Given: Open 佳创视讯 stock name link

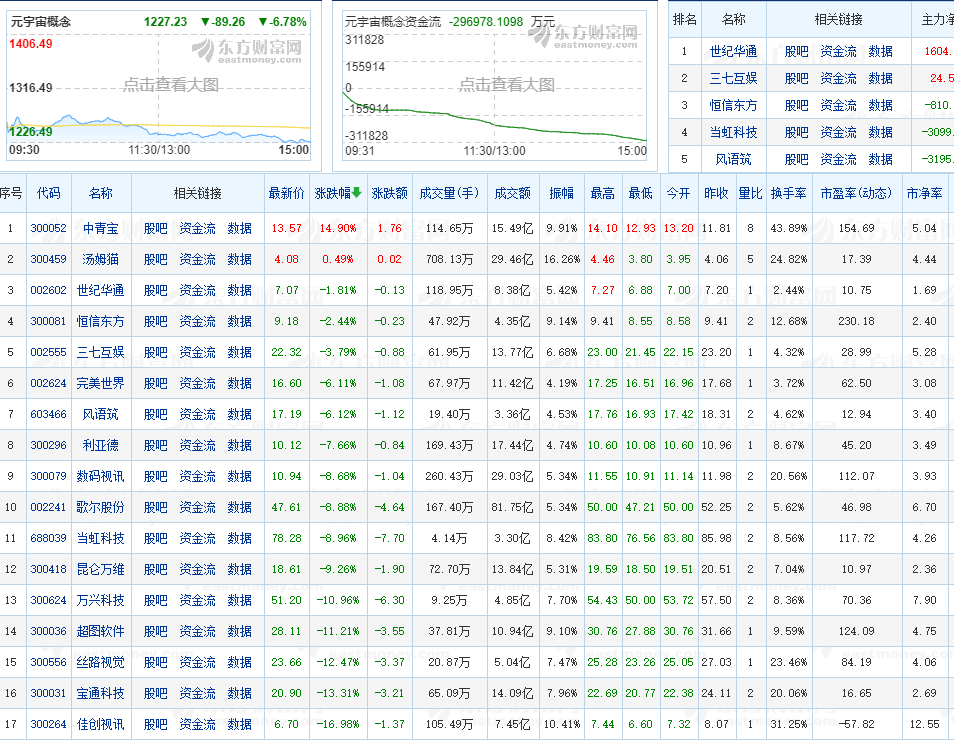Looking at the screenshot, I should (101, 724).
